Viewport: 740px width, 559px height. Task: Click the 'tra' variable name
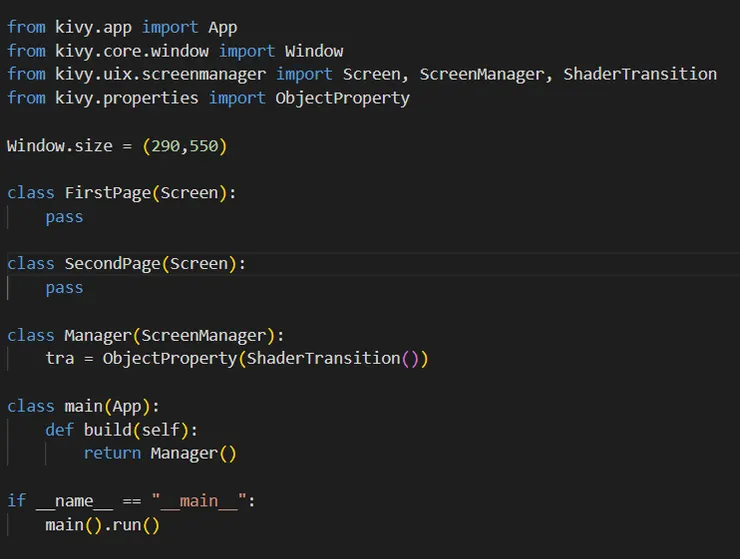[60, 359]
